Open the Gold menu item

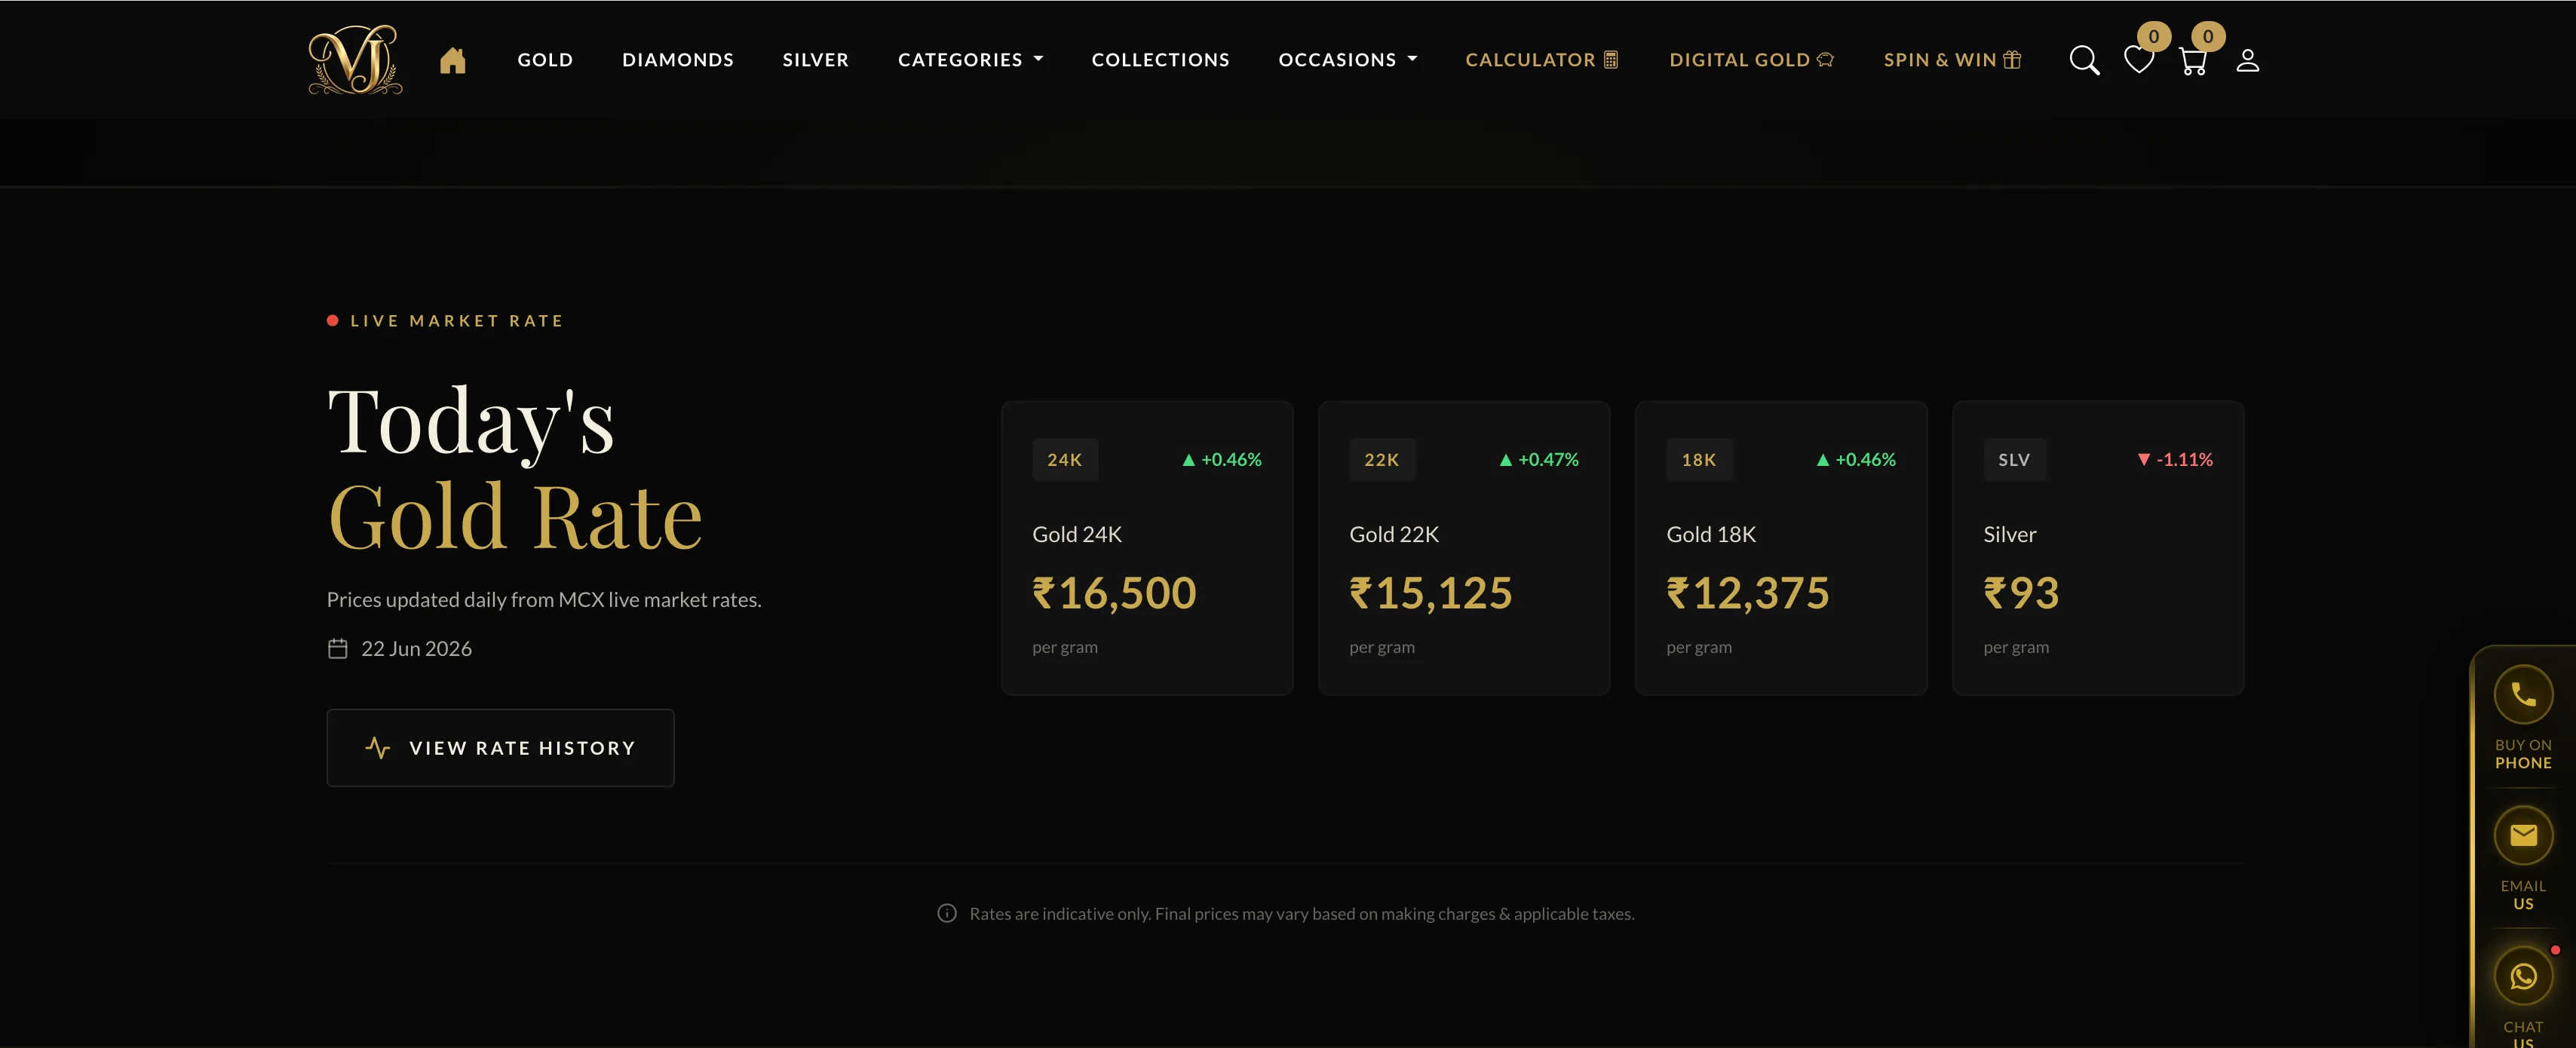545,60
